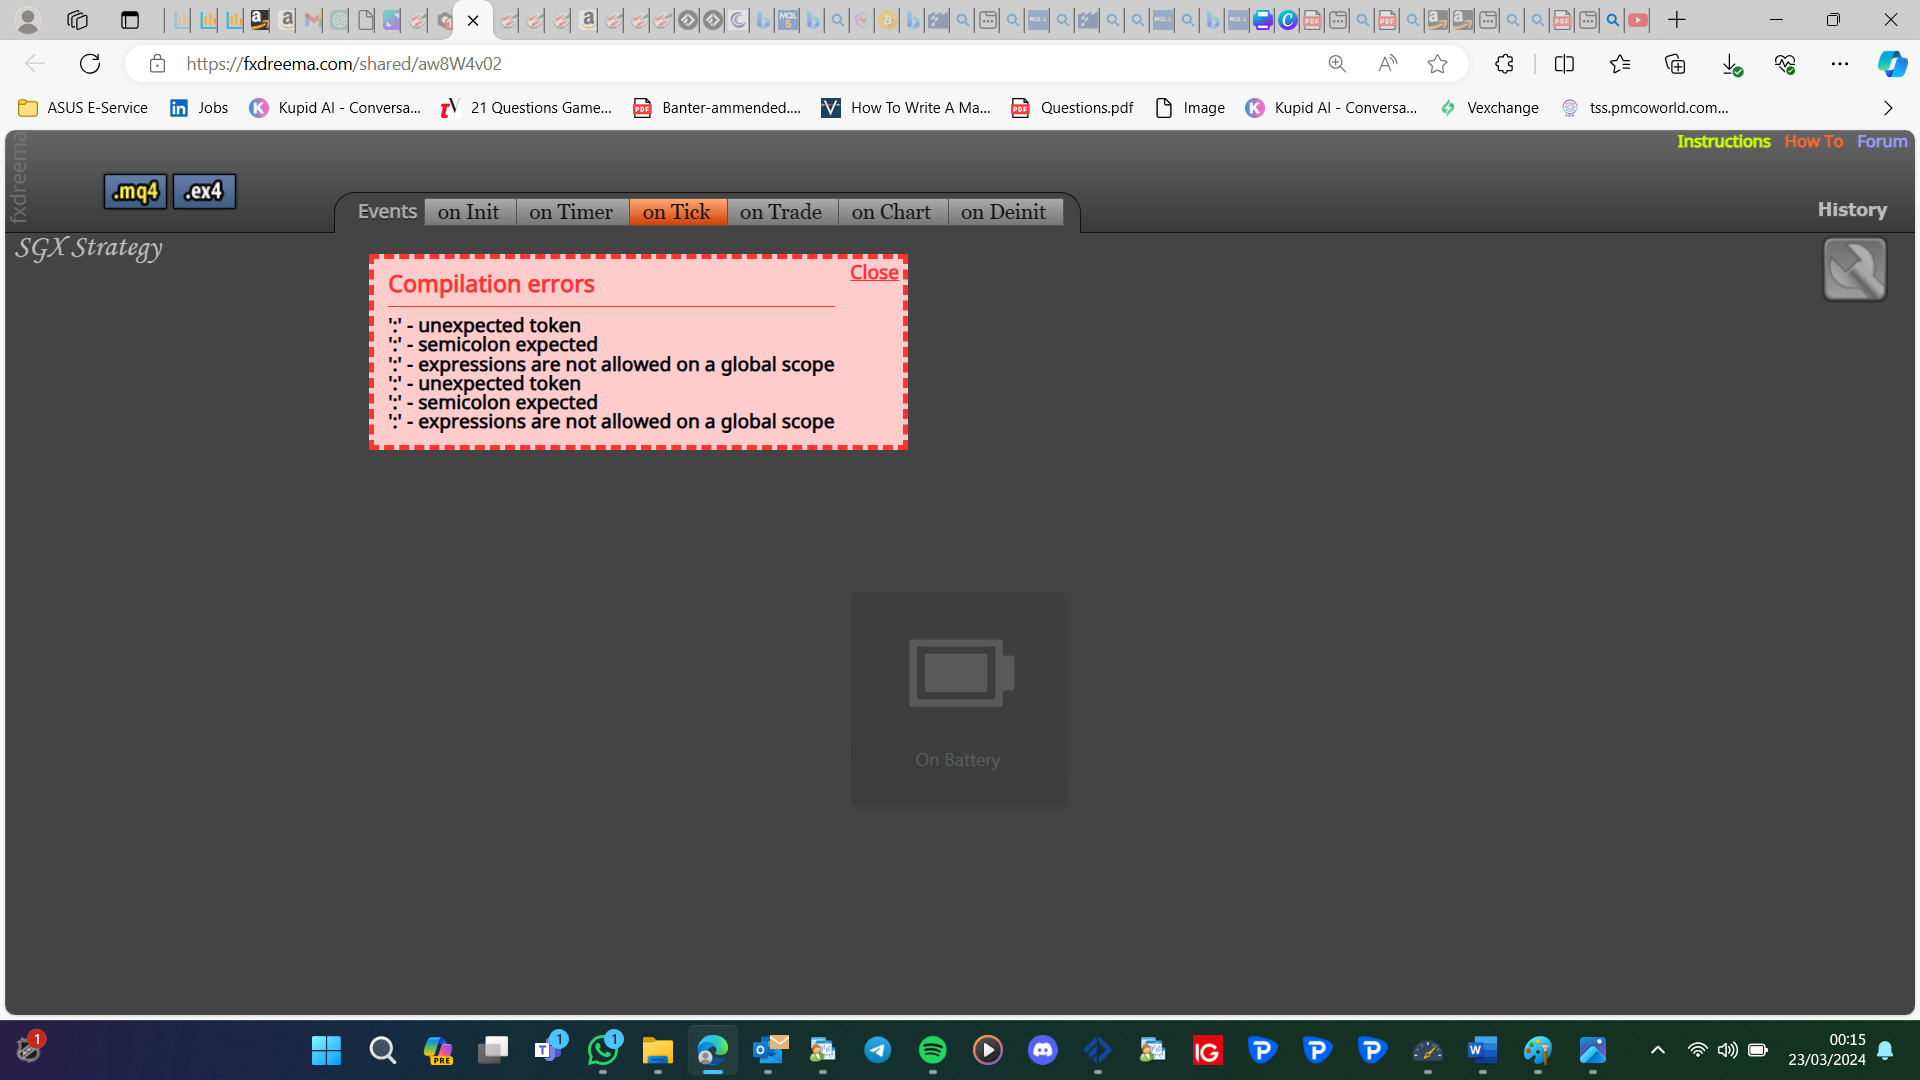Refresh the browser page
Image resolution: width=1920 pixels, height=1080 pixels.
tap(90, 64)
